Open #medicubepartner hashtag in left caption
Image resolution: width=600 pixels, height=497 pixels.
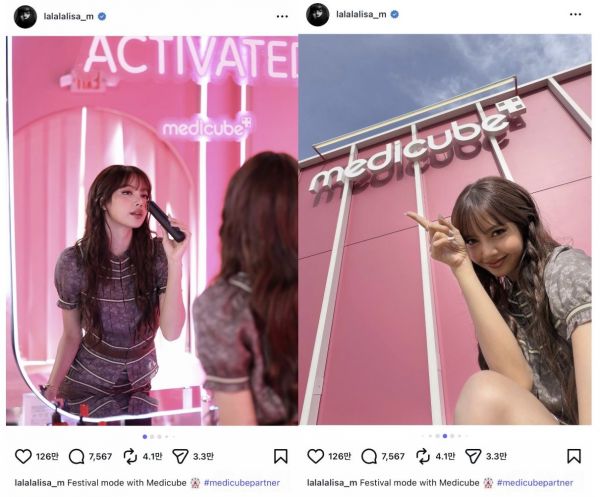[242, 483]
